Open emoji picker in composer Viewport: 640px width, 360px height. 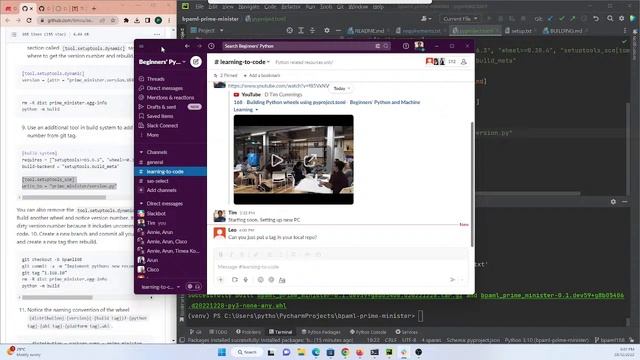(x=260, y=280)
